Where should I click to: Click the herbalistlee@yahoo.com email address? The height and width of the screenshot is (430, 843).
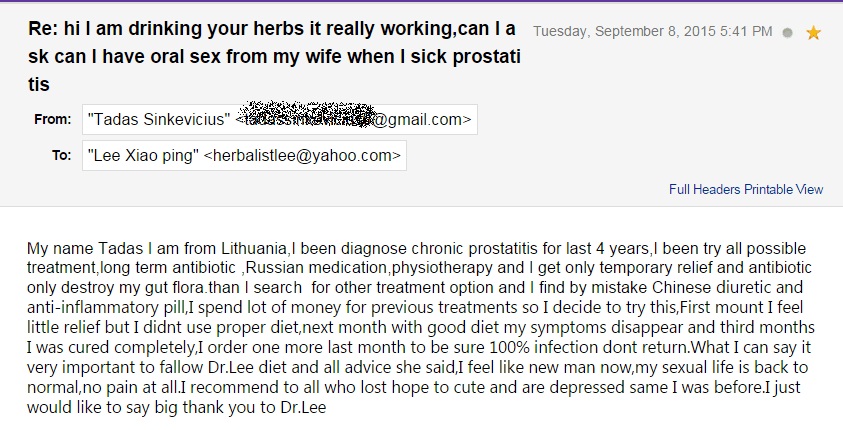click(x=303, y=155)
